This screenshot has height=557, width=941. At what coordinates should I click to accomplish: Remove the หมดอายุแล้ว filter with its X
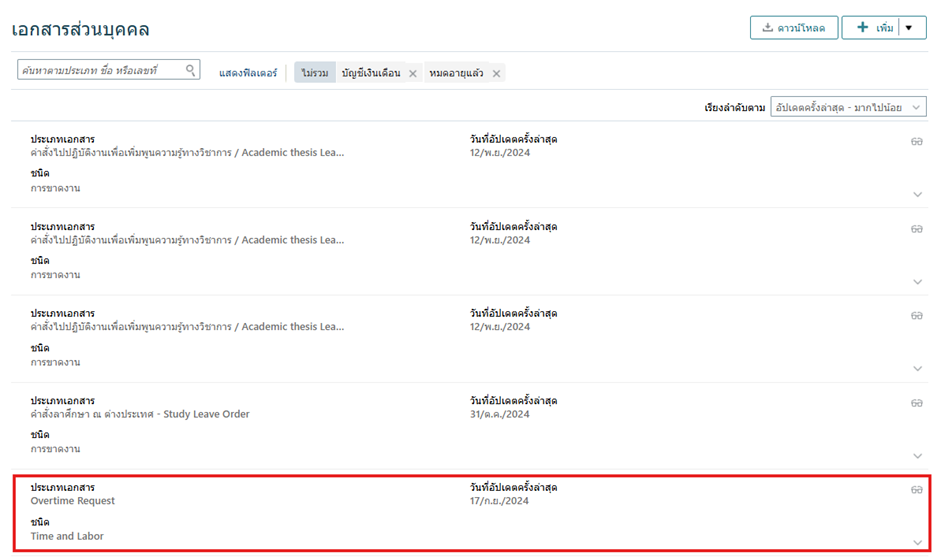tap(496, 74)
